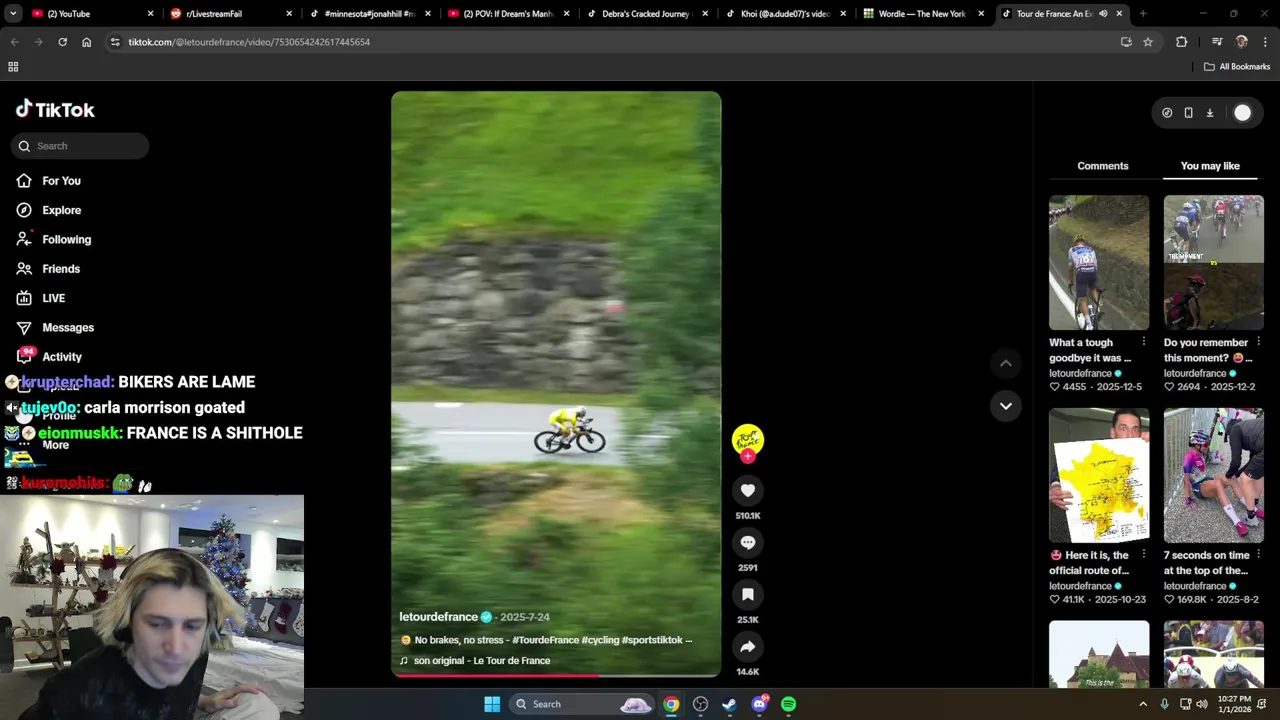This screenshot has height=720, width=1280.
Task: Switch to the r/LivestreamFail tab
Action: click(x=230, y=14)
